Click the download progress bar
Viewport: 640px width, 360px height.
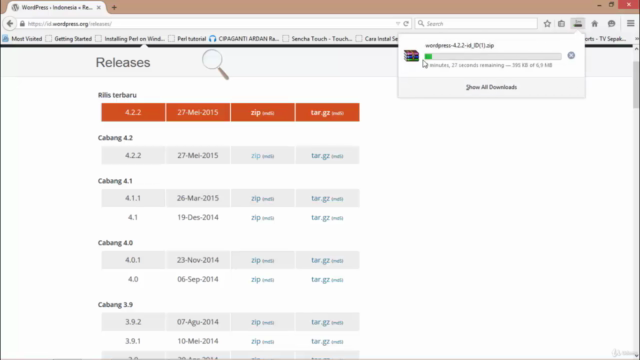click(493, 56)
